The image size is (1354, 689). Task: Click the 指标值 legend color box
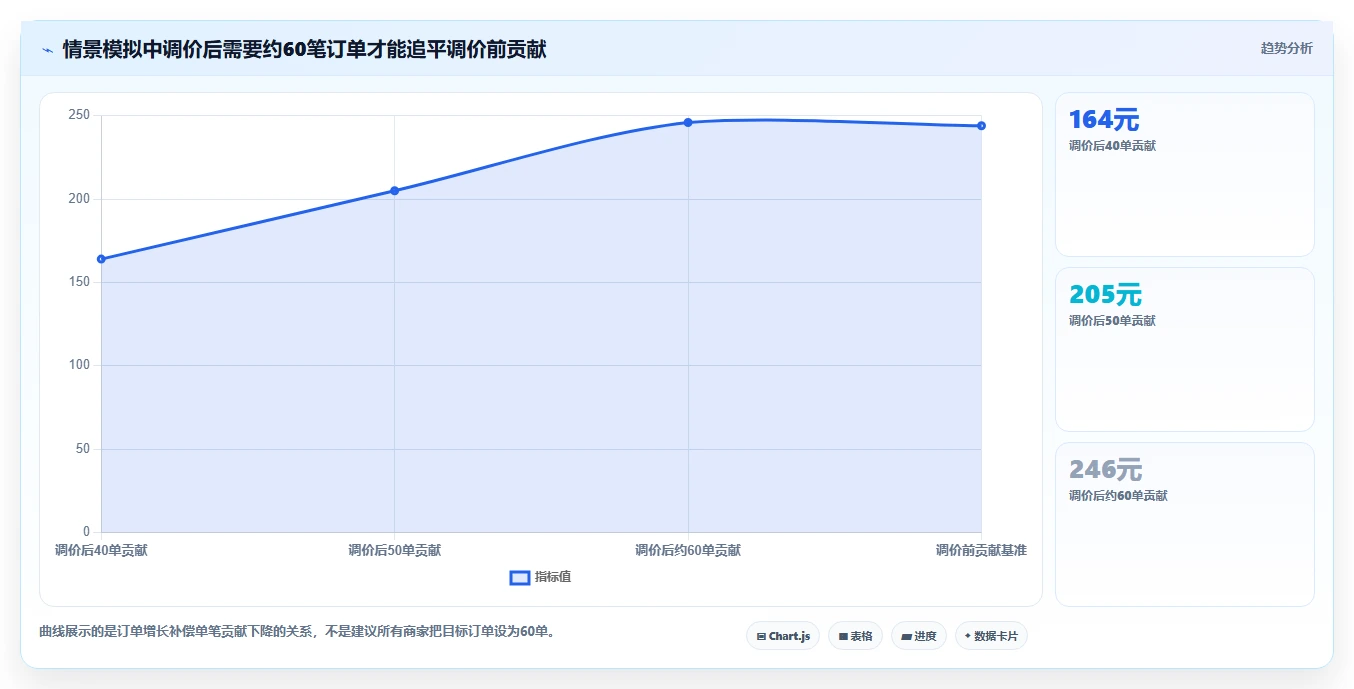click(x=520, y=577)
